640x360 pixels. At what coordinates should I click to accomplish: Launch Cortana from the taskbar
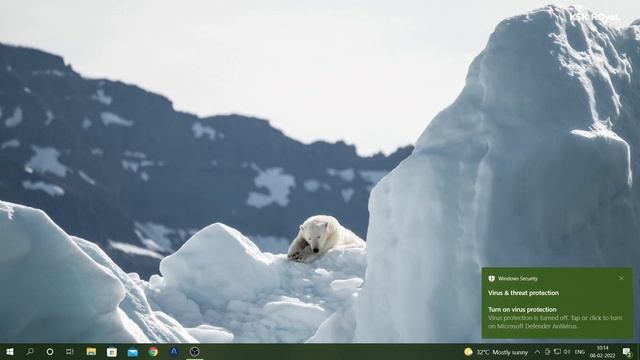coord(50,352)
